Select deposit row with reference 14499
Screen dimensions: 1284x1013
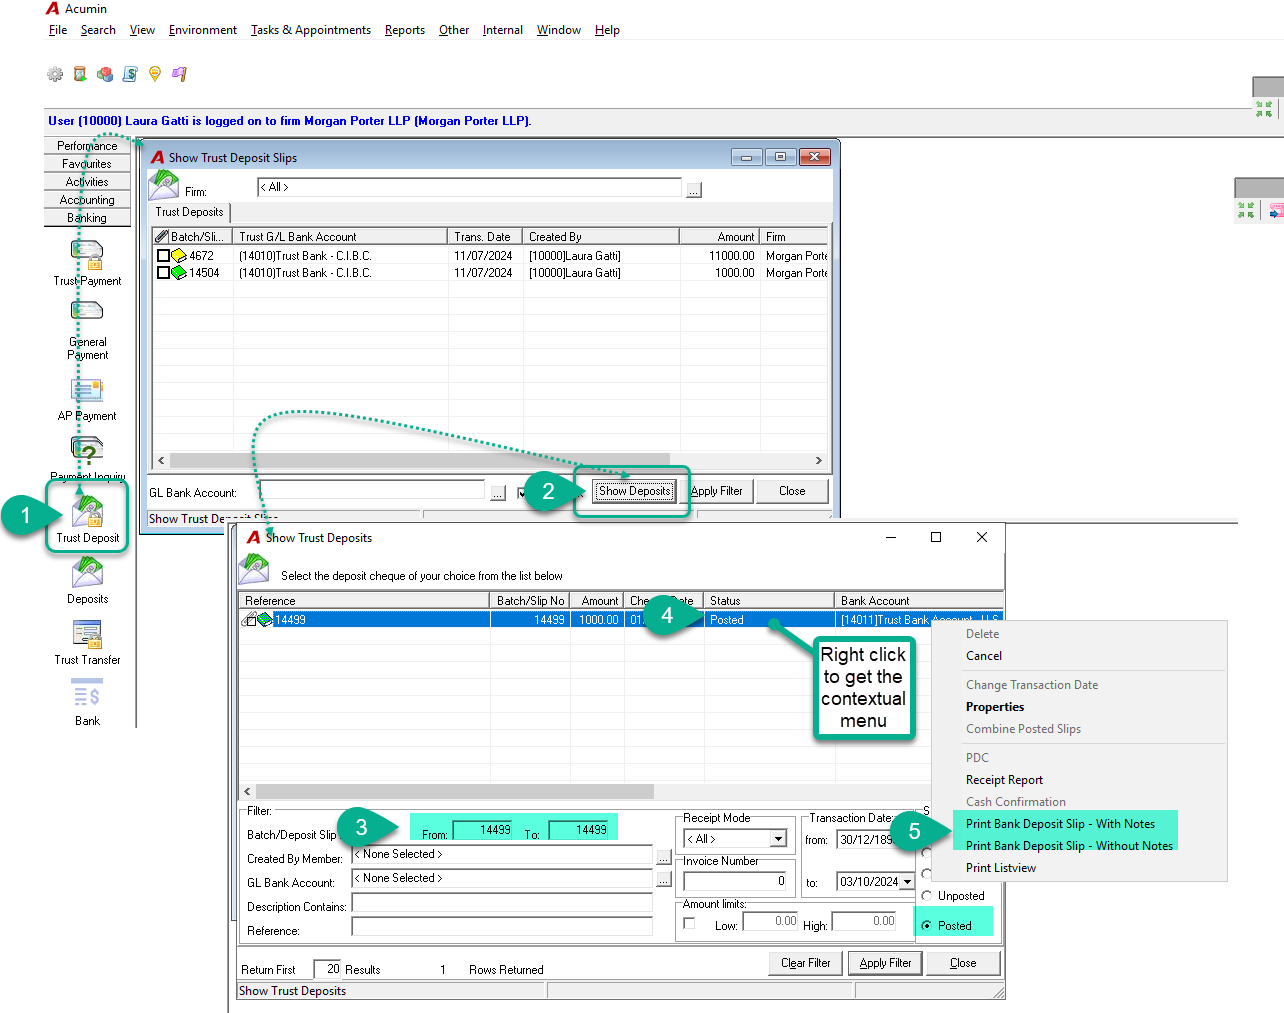coord(620,620)
